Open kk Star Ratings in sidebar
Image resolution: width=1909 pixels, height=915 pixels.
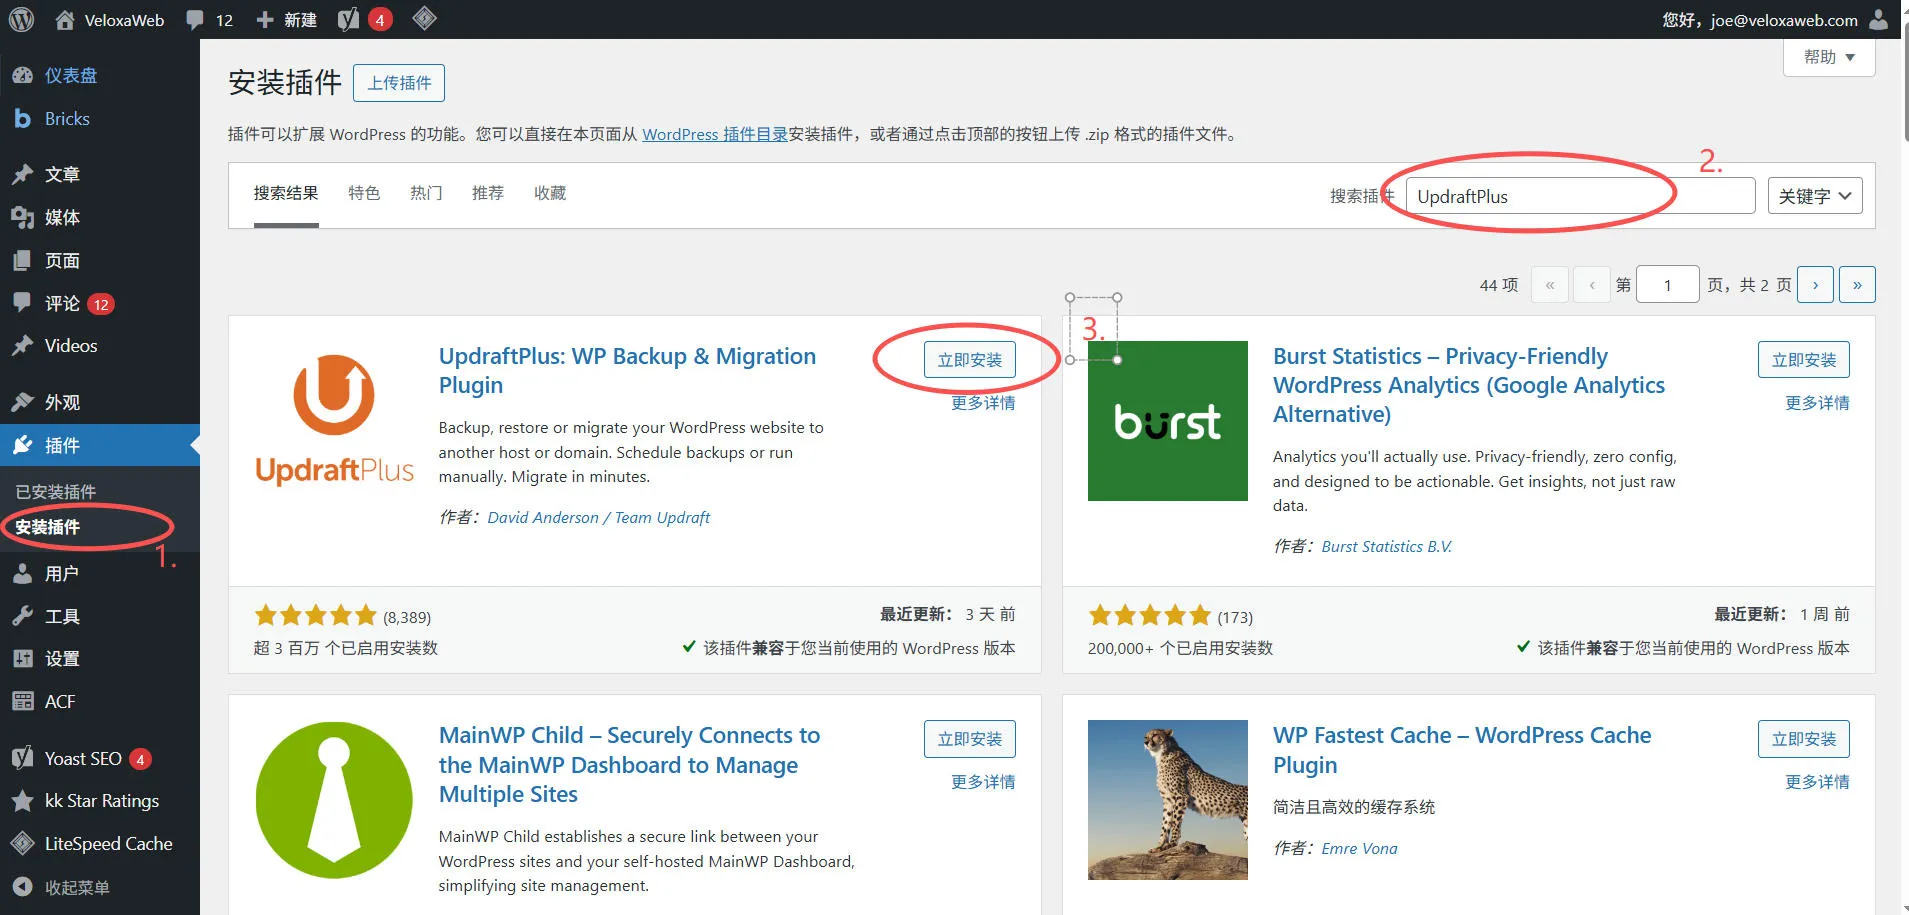pyautogui.click(x=101, y=801)
